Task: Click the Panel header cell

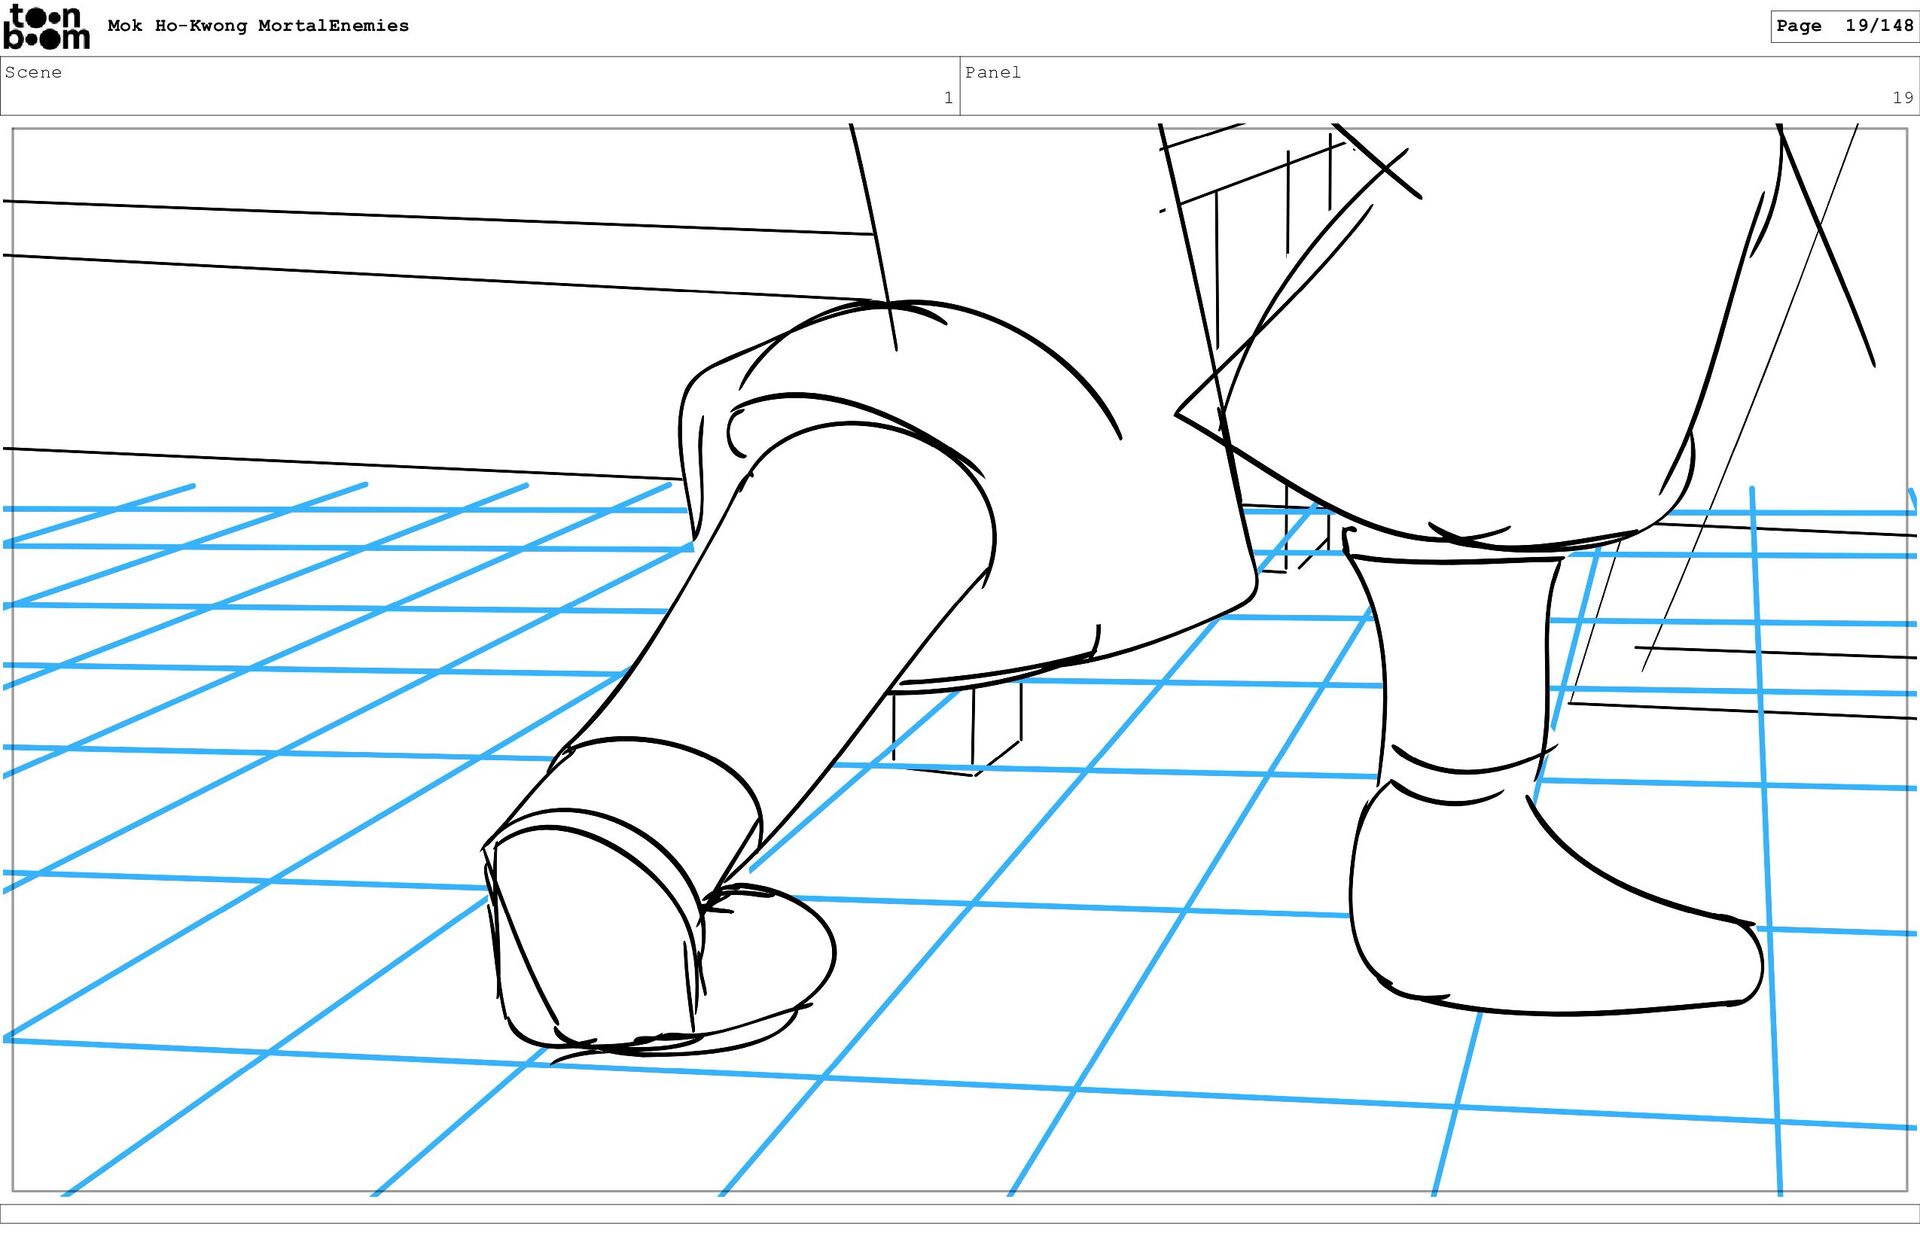Action: (1438, 86)
